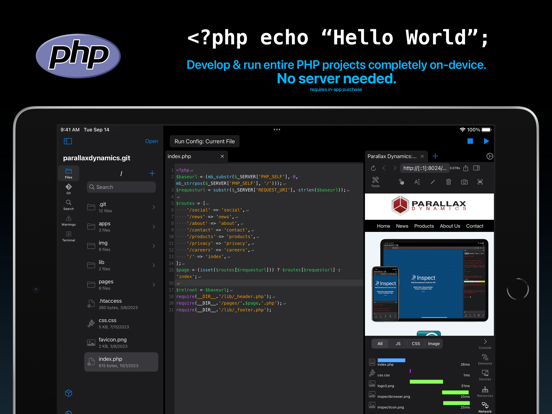Filter network requests by All
The width and height of the screenshot is (552, 414).
[x=380, y=344]
